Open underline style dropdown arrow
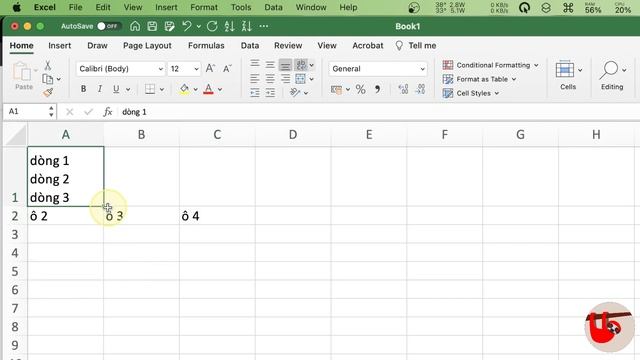Image resolution: width=640 pixels, height=360 pixels. [x=128, y=89]
